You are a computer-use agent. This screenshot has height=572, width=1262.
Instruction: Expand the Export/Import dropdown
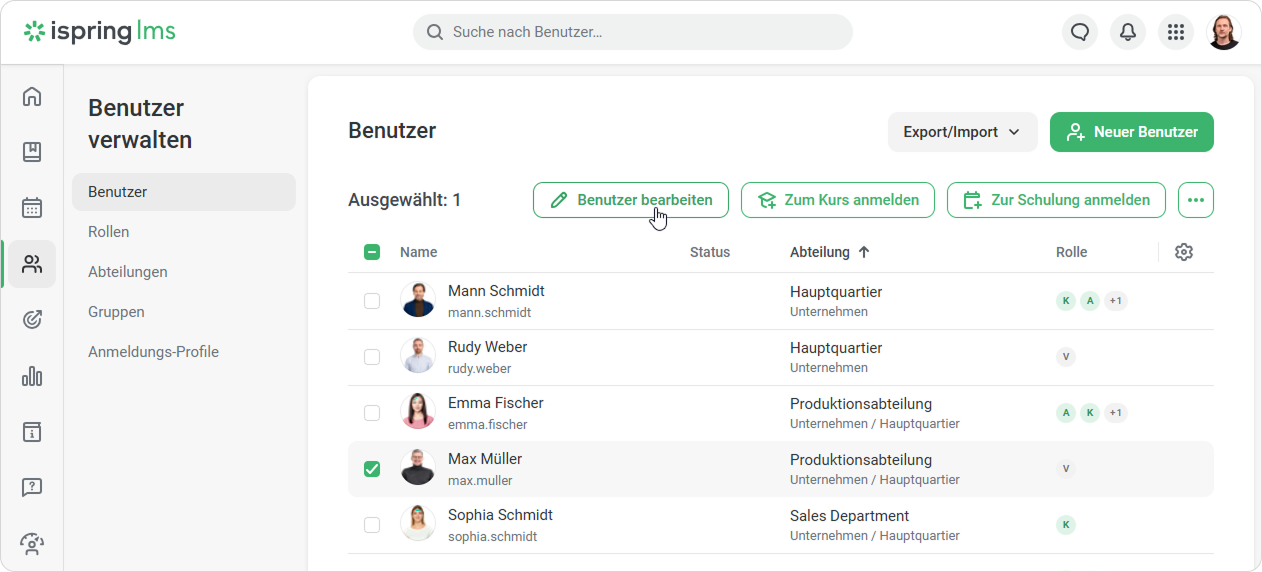[961, 132]
